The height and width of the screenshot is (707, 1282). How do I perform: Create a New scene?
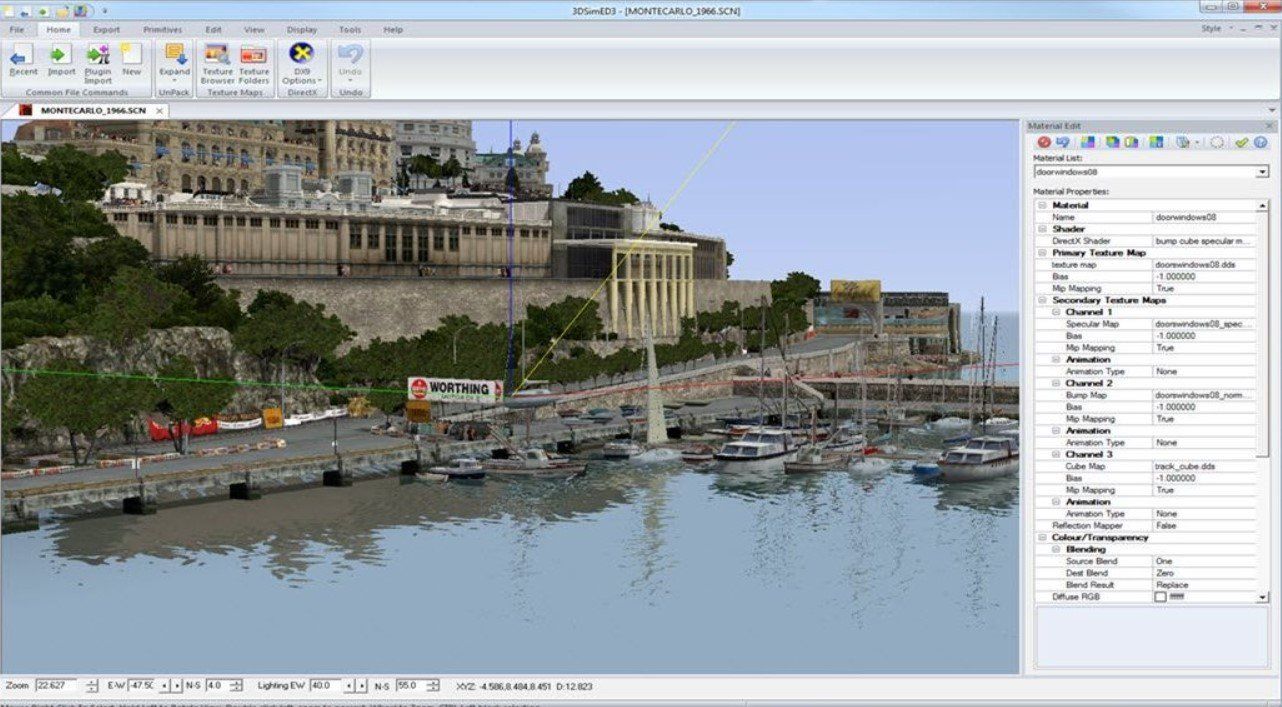click(131, 60)
